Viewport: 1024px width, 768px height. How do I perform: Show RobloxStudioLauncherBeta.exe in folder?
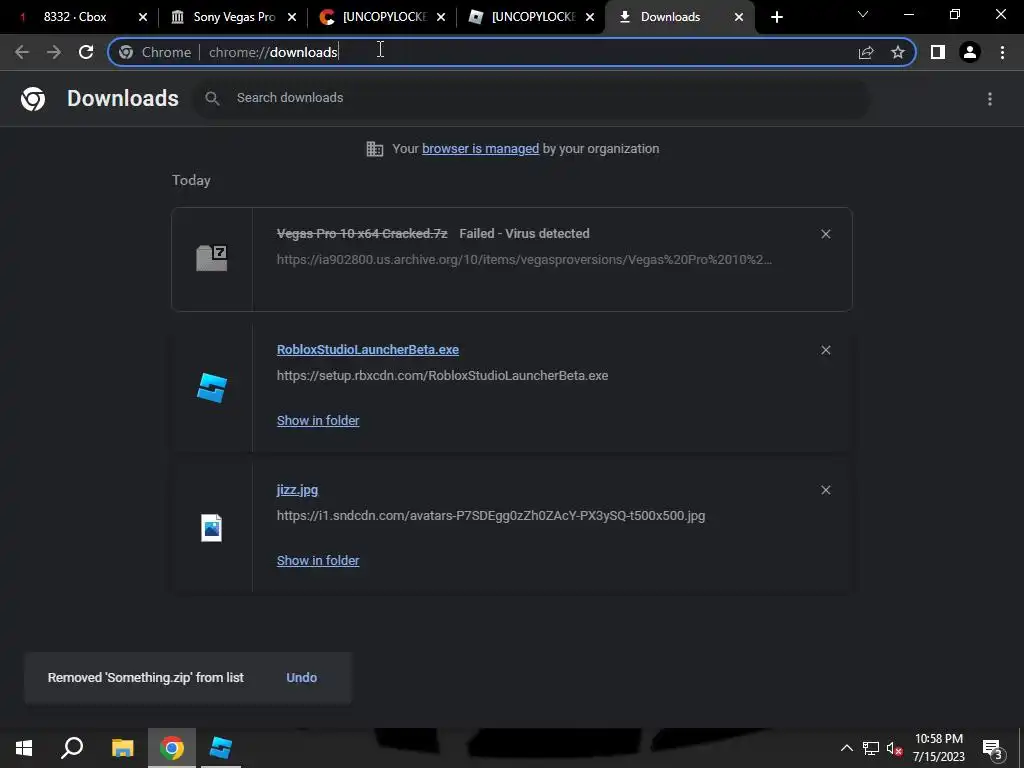[318, 421]
